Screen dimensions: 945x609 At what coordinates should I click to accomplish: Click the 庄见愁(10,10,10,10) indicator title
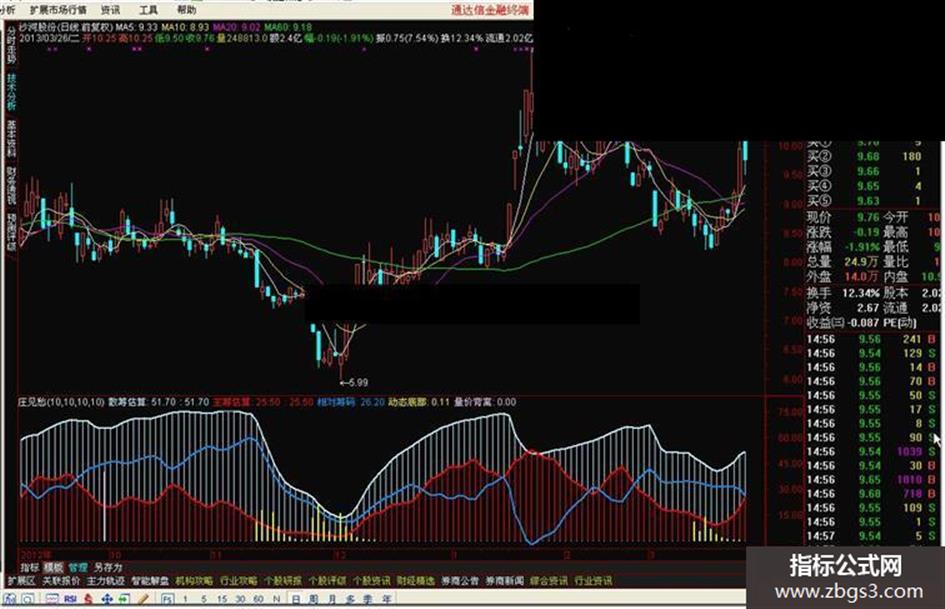click(x=61, y=402)
